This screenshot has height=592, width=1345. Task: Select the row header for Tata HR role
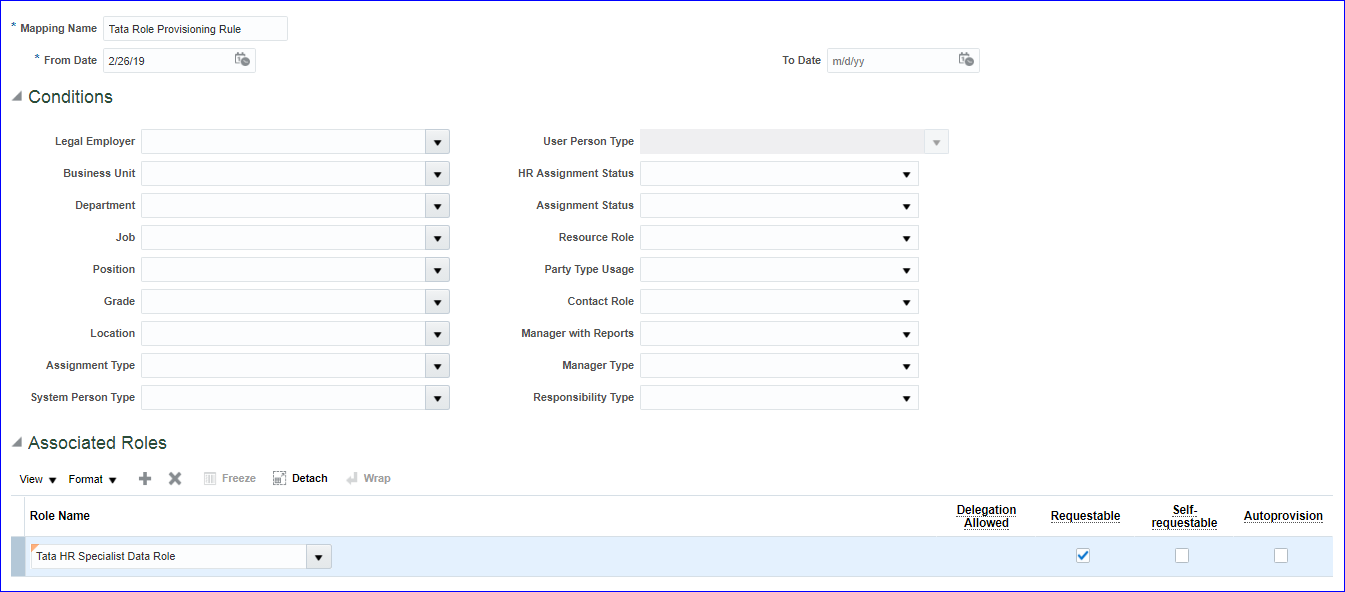pos(18,557)
